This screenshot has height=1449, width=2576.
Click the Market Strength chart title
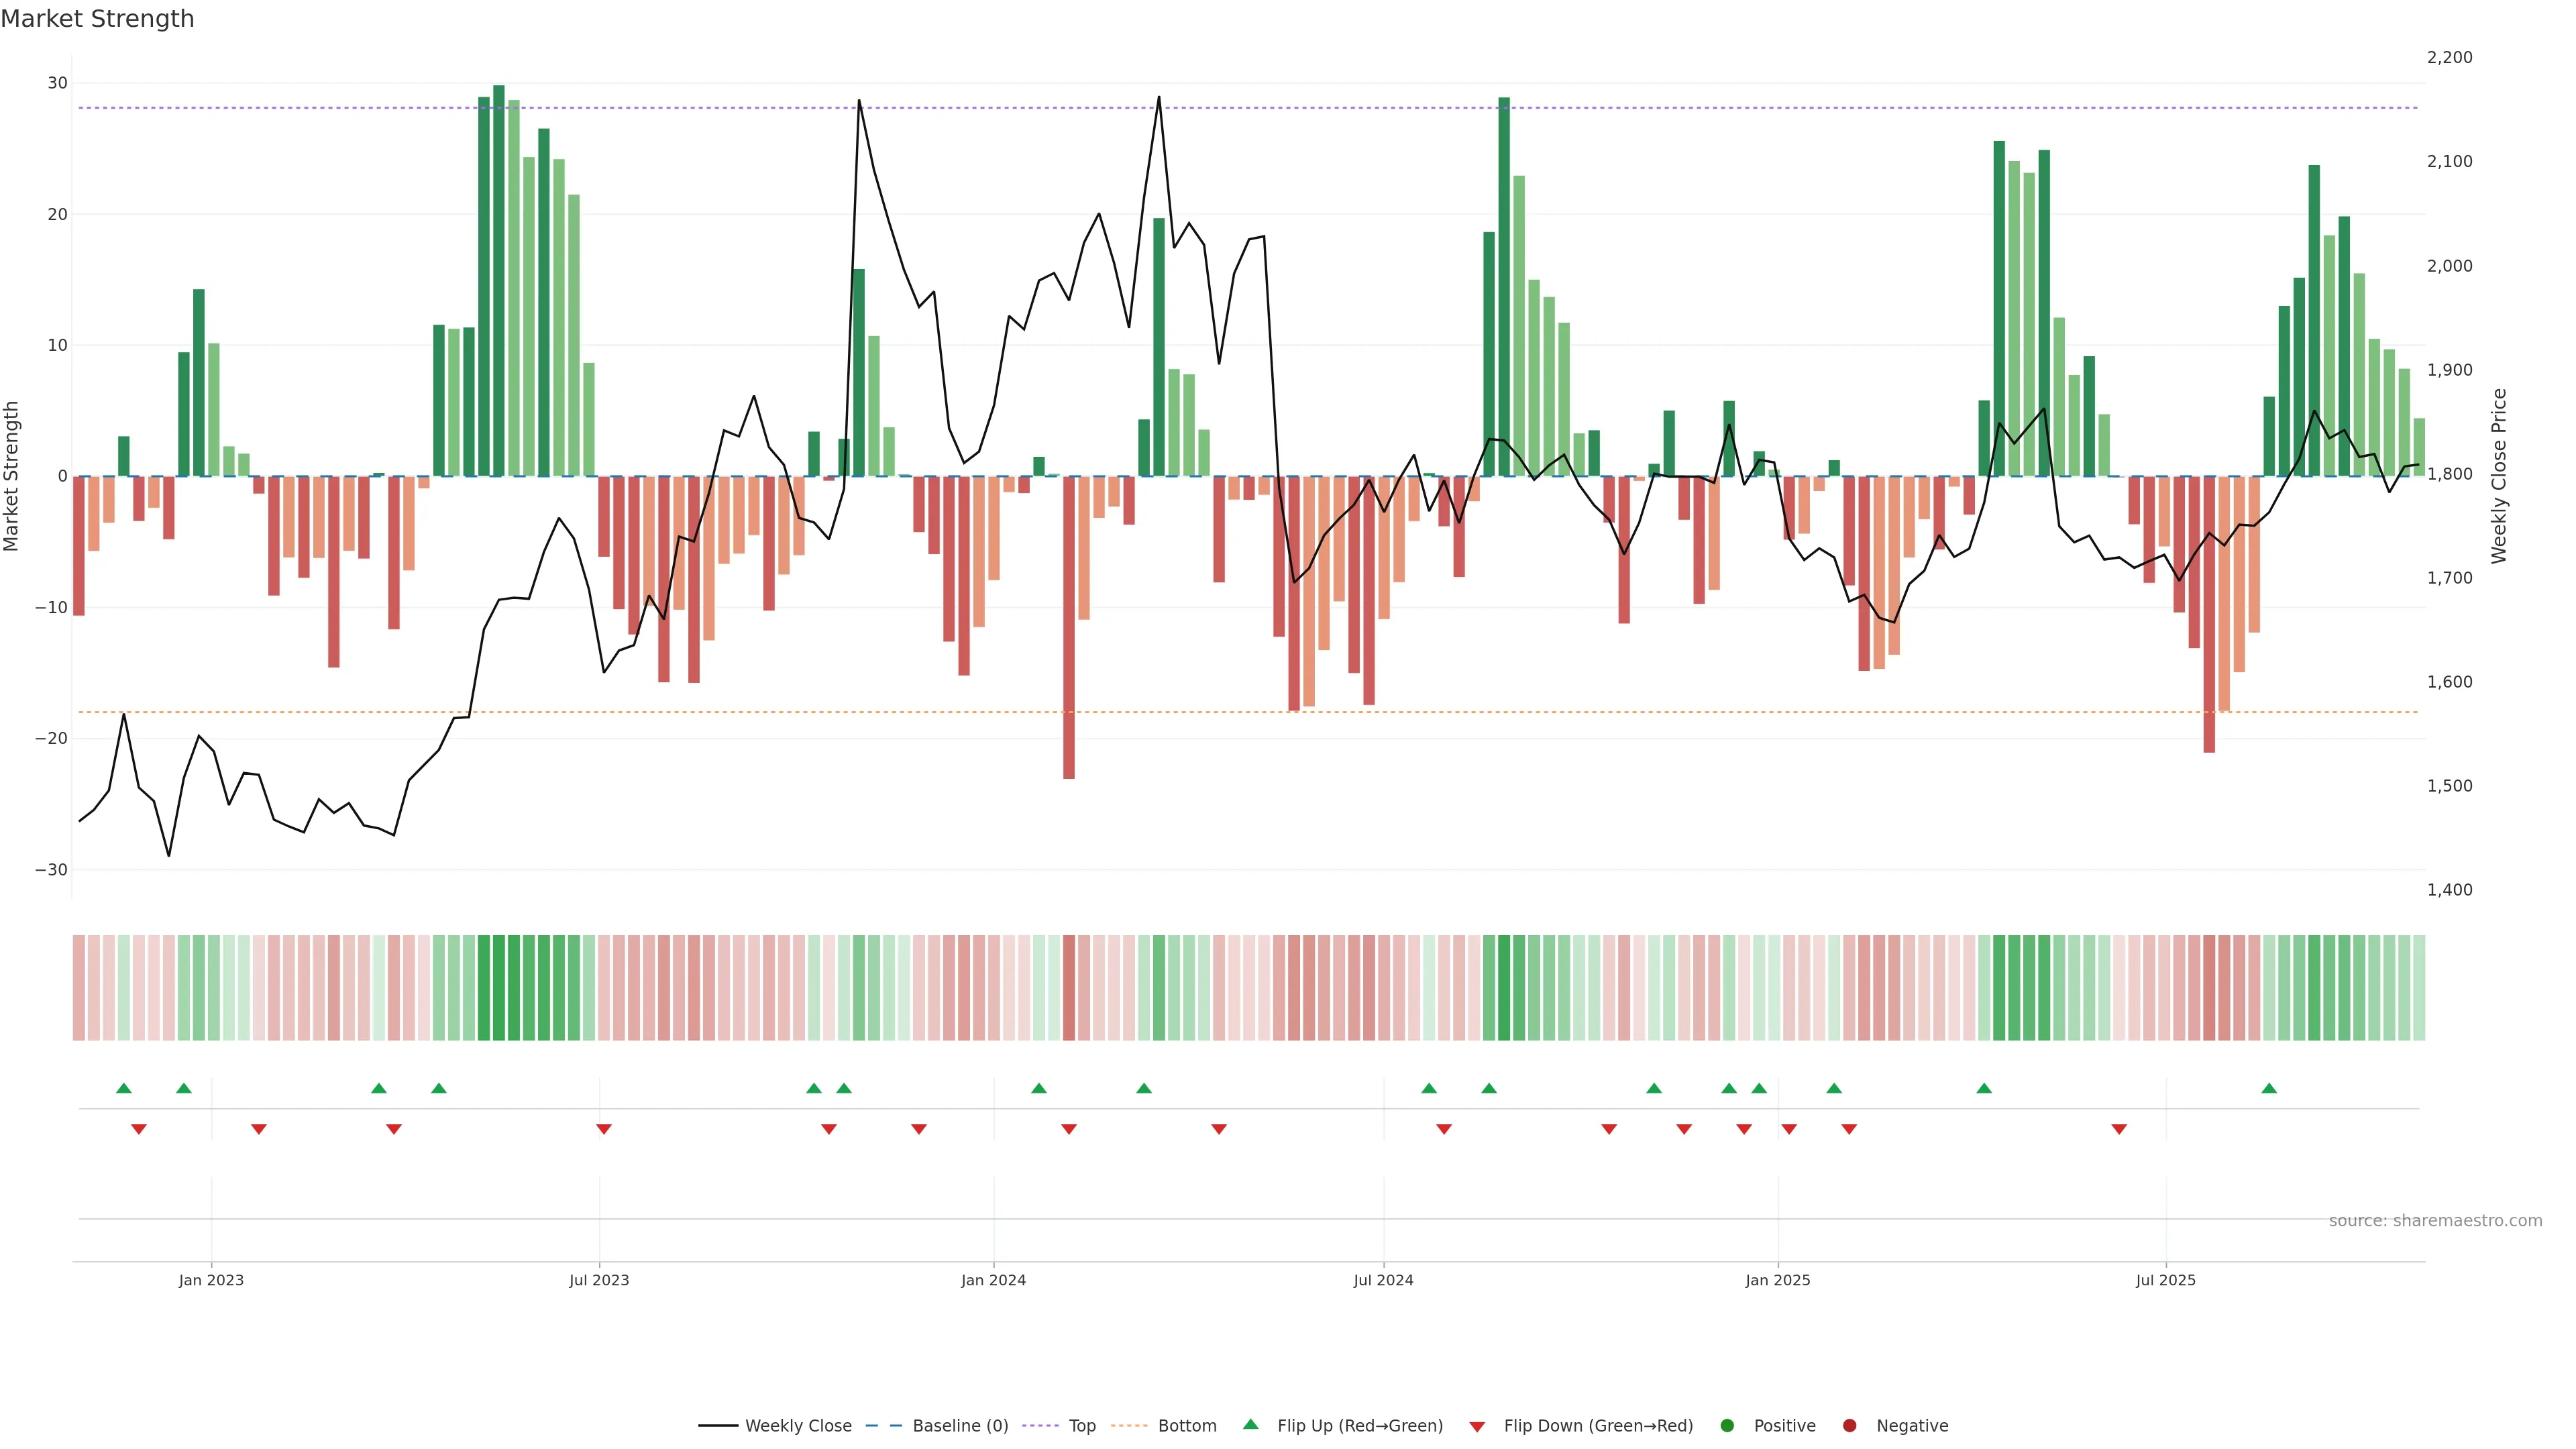tap(97, 19)
